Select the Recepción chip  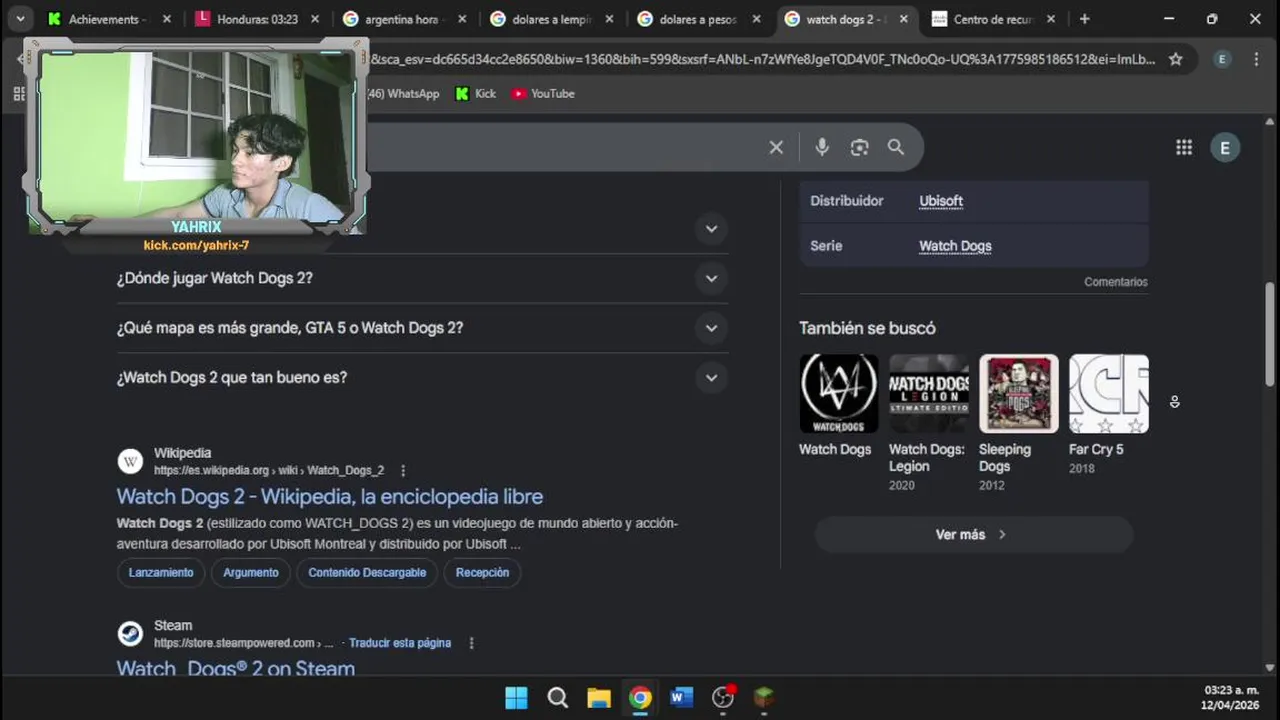[x=482, y=573]
